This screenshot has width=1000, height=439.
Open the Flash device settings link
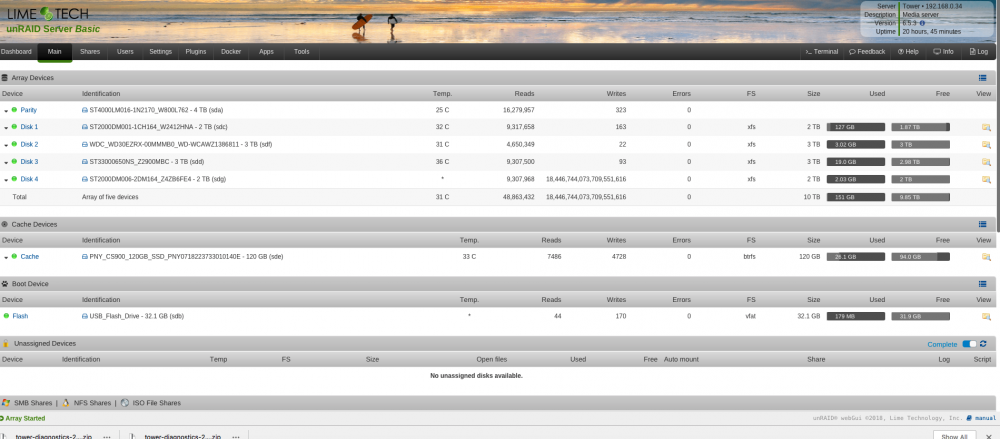pos(20,316)
